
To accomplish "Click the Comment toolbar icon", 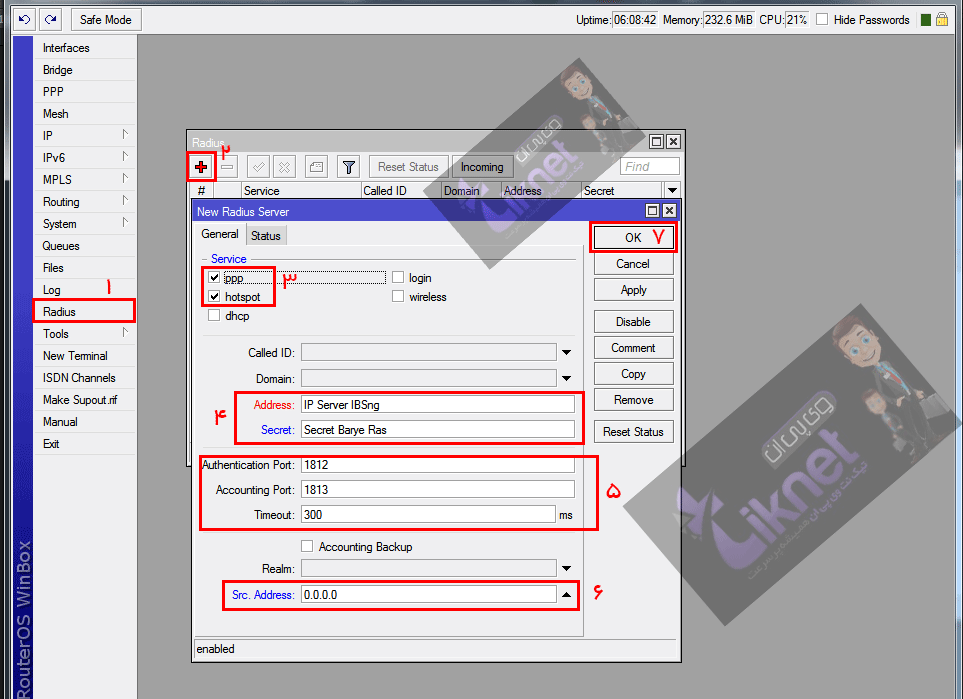I will click(x=315, y=167).
